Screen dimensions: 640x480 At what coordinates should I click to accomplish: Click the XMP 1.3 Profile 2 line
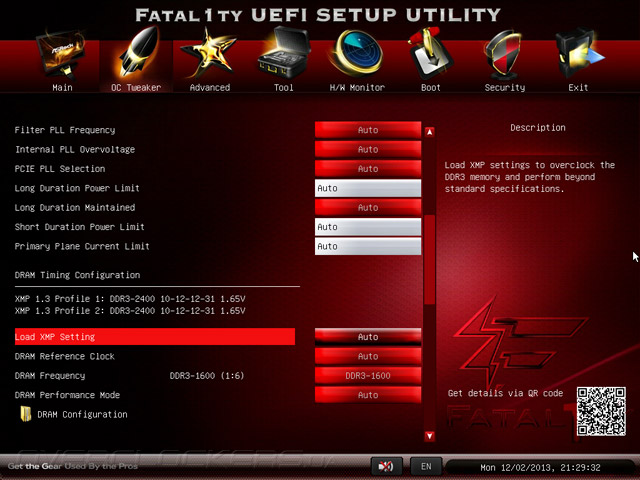click(130, 311)
